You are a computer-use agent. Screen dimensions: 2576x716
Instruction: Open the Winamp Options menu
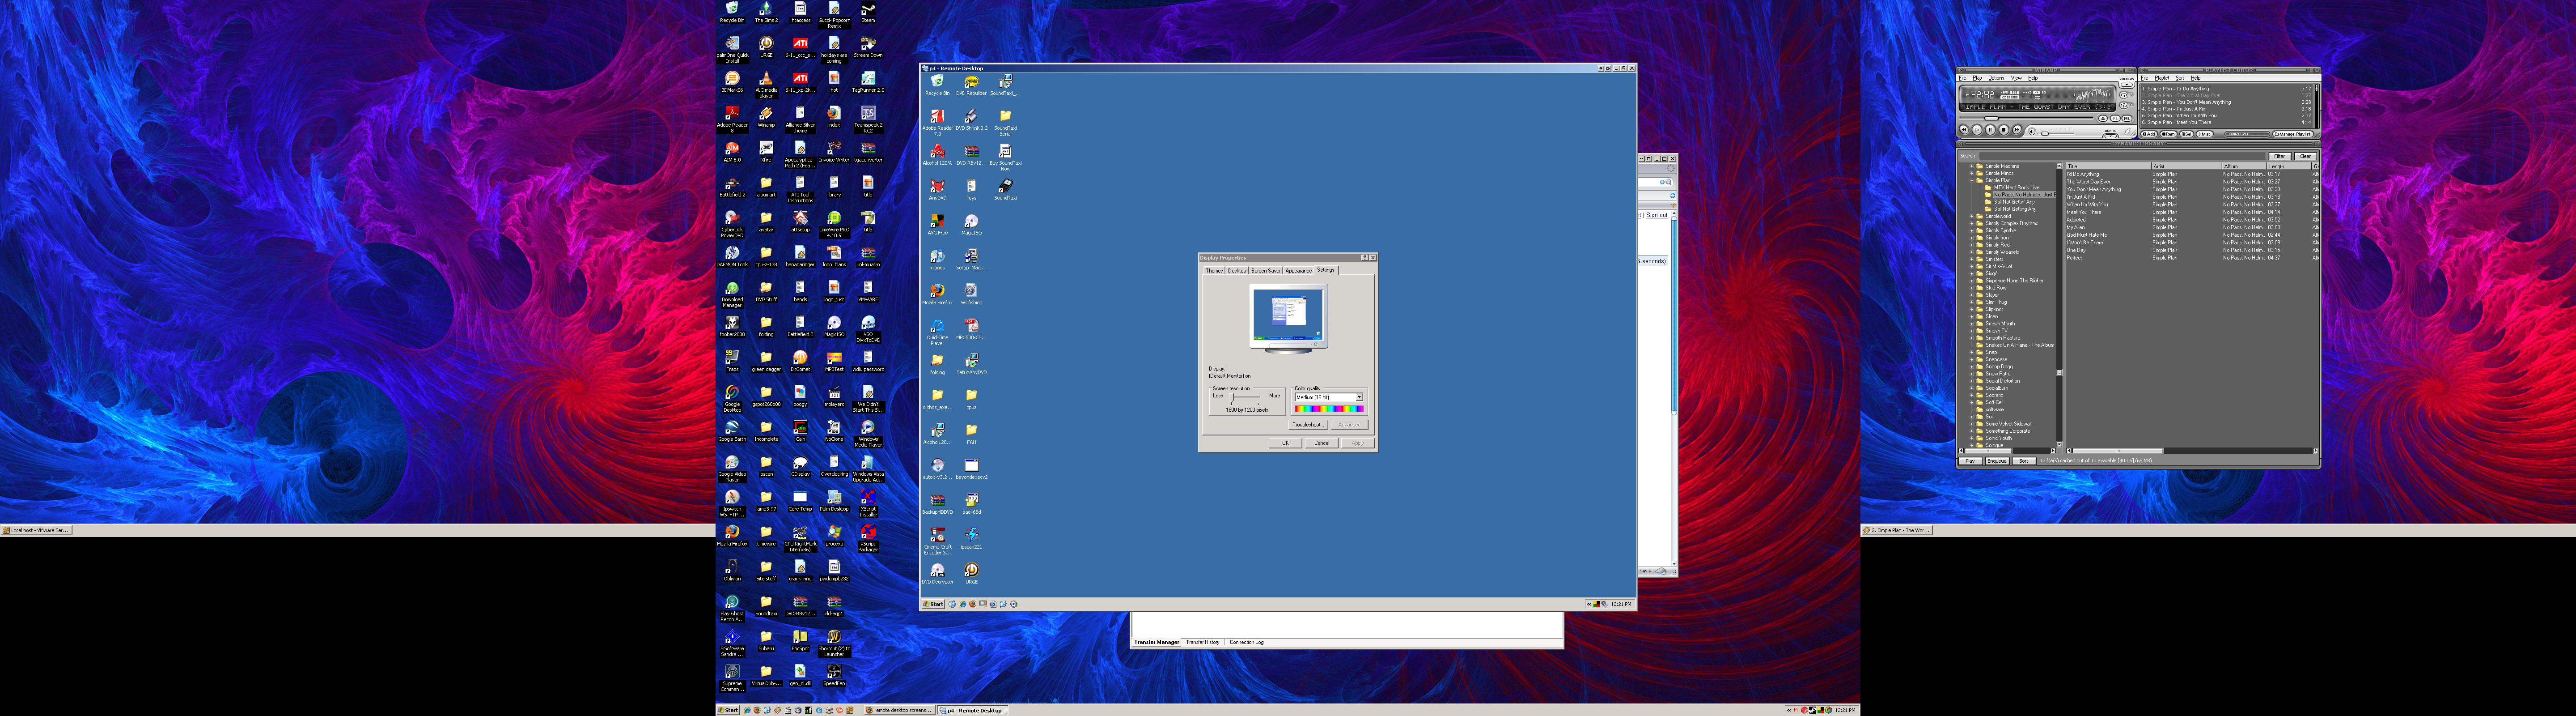(1996, 78)
